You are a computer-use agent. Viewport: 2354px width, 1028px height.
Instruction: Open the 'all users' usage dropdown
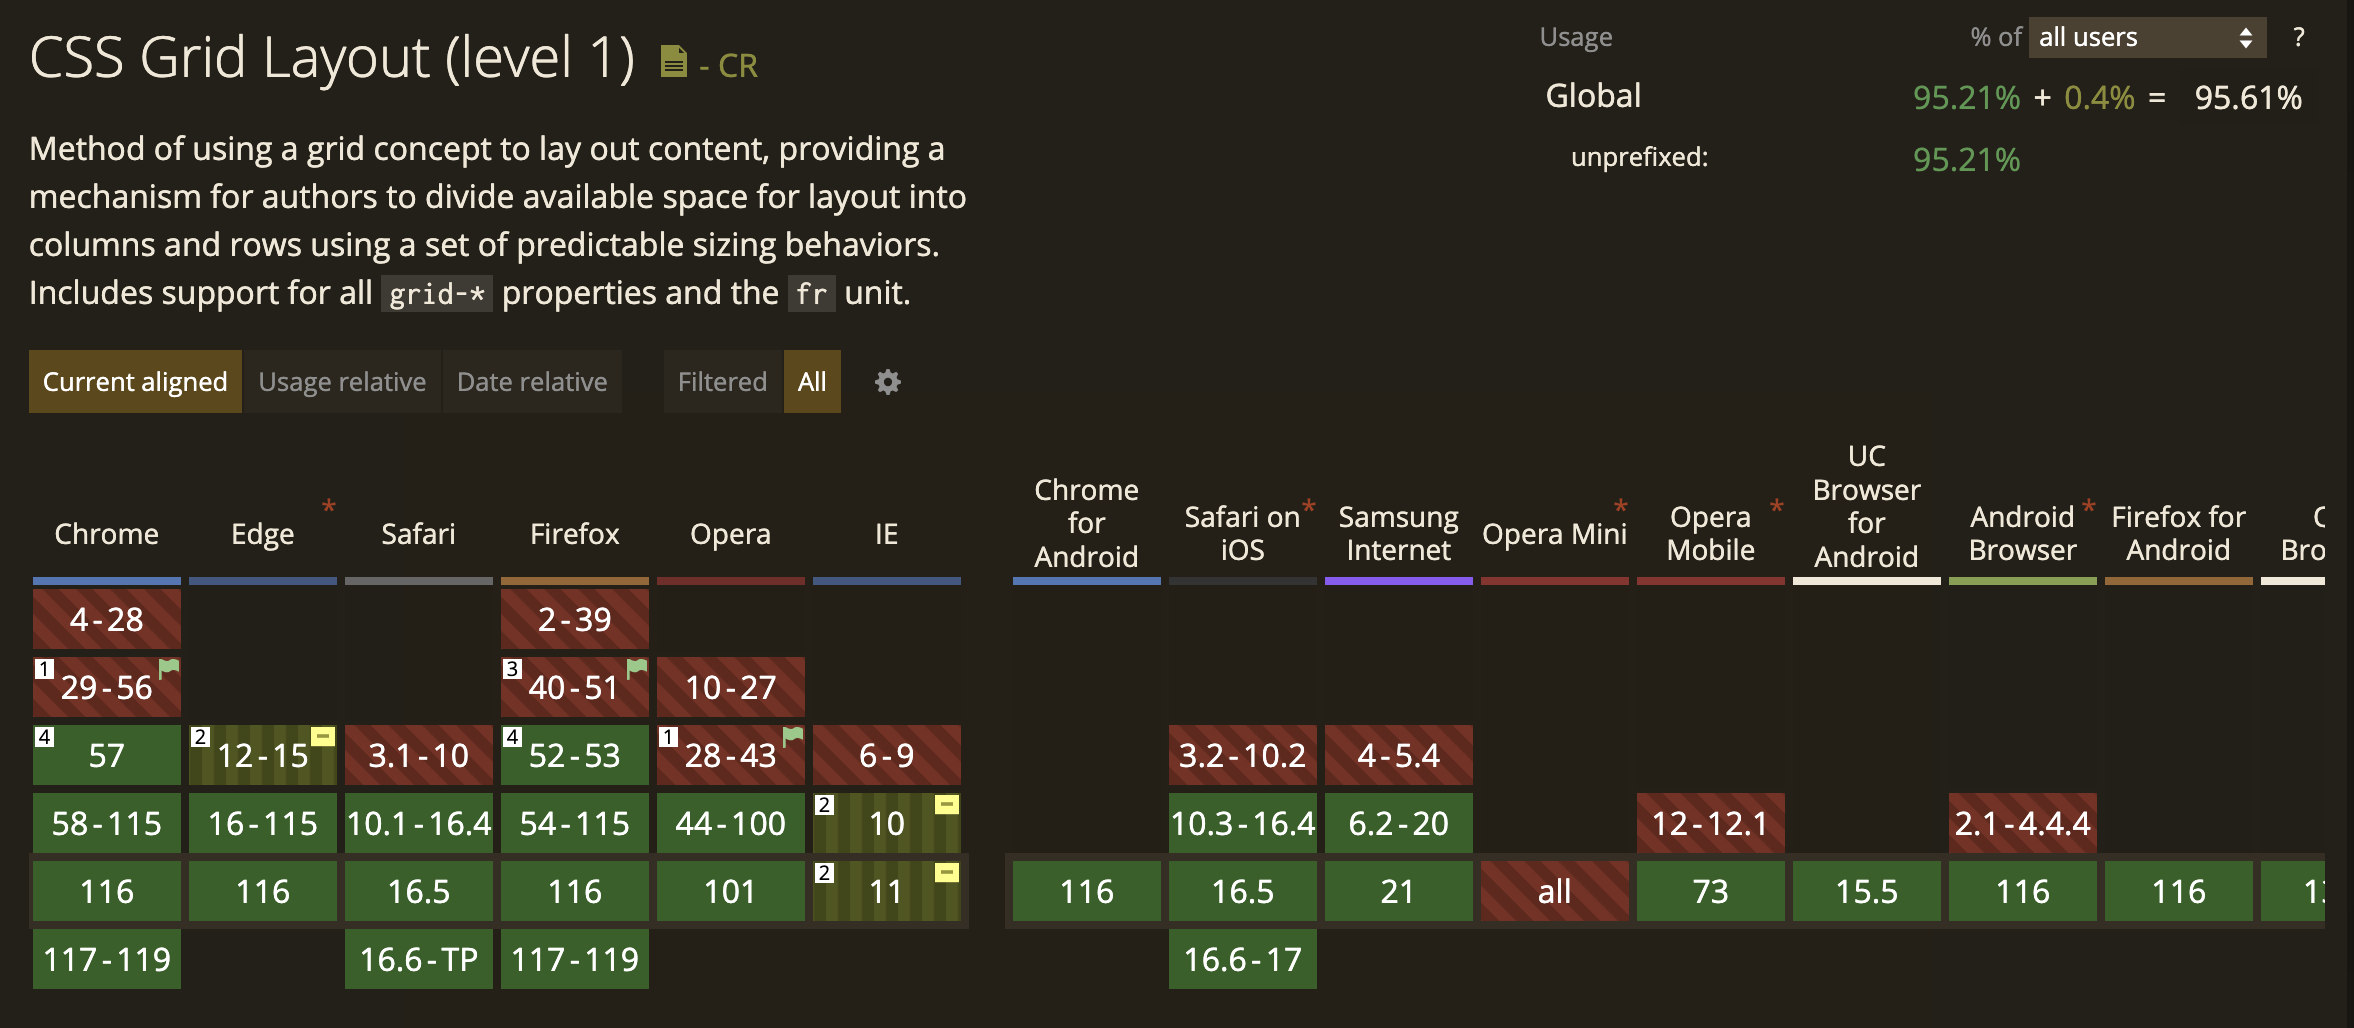click(2146, 38)
